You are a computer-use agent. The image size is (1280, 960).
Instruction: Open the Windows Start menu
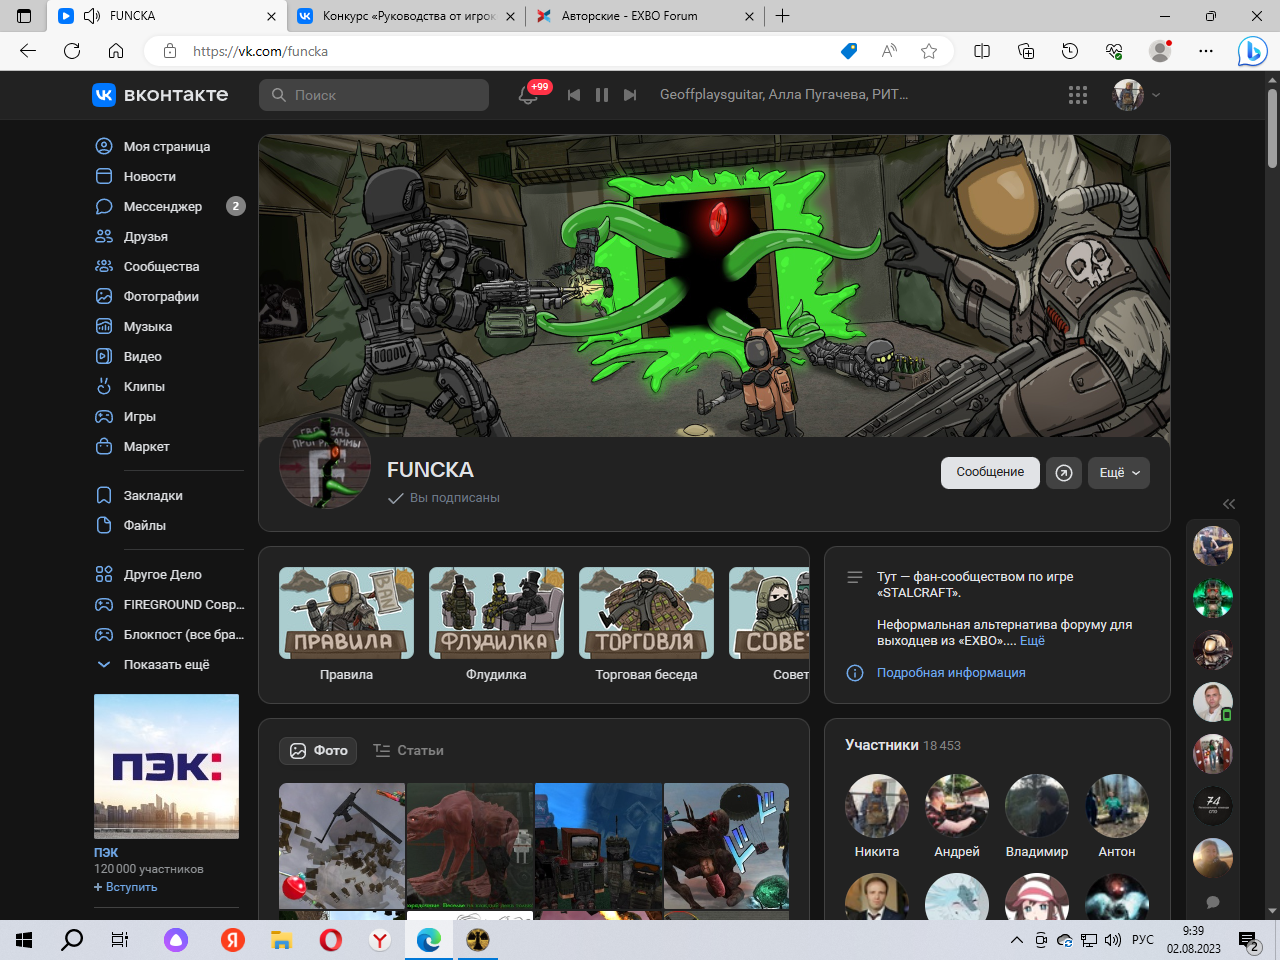point(24,940)
